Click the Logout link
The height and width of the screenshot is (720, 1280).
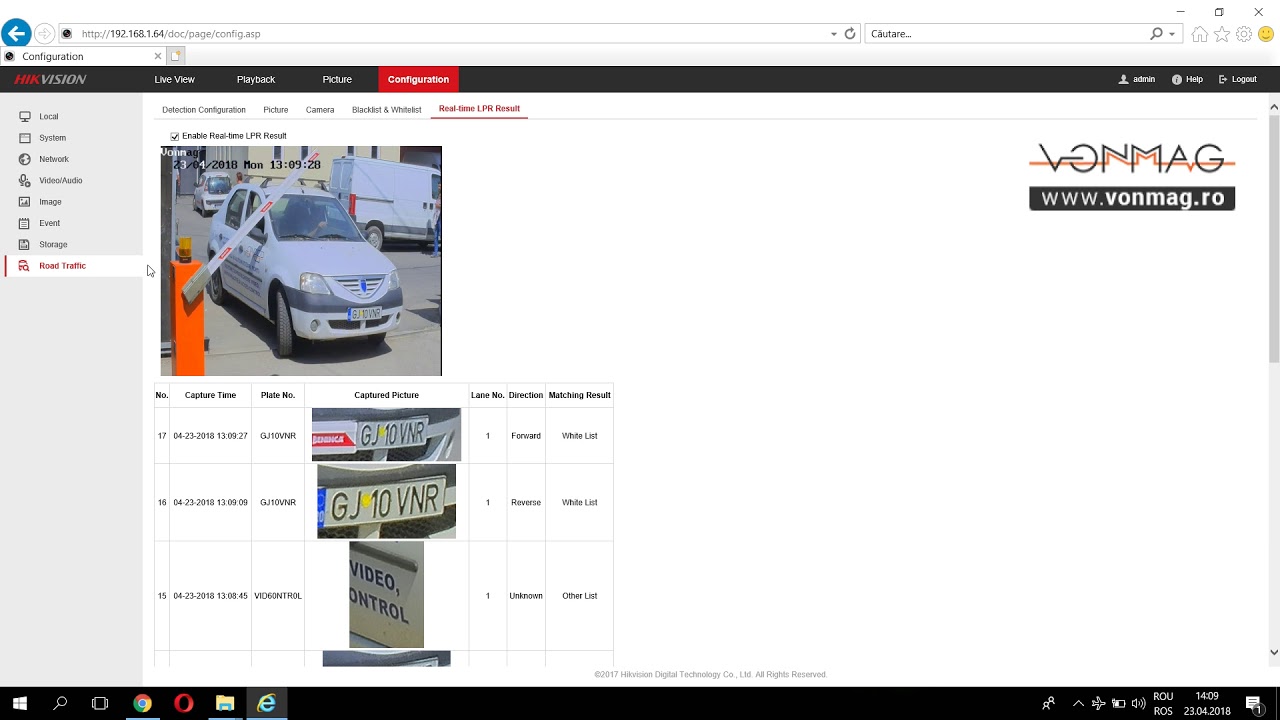(1238, 79)
